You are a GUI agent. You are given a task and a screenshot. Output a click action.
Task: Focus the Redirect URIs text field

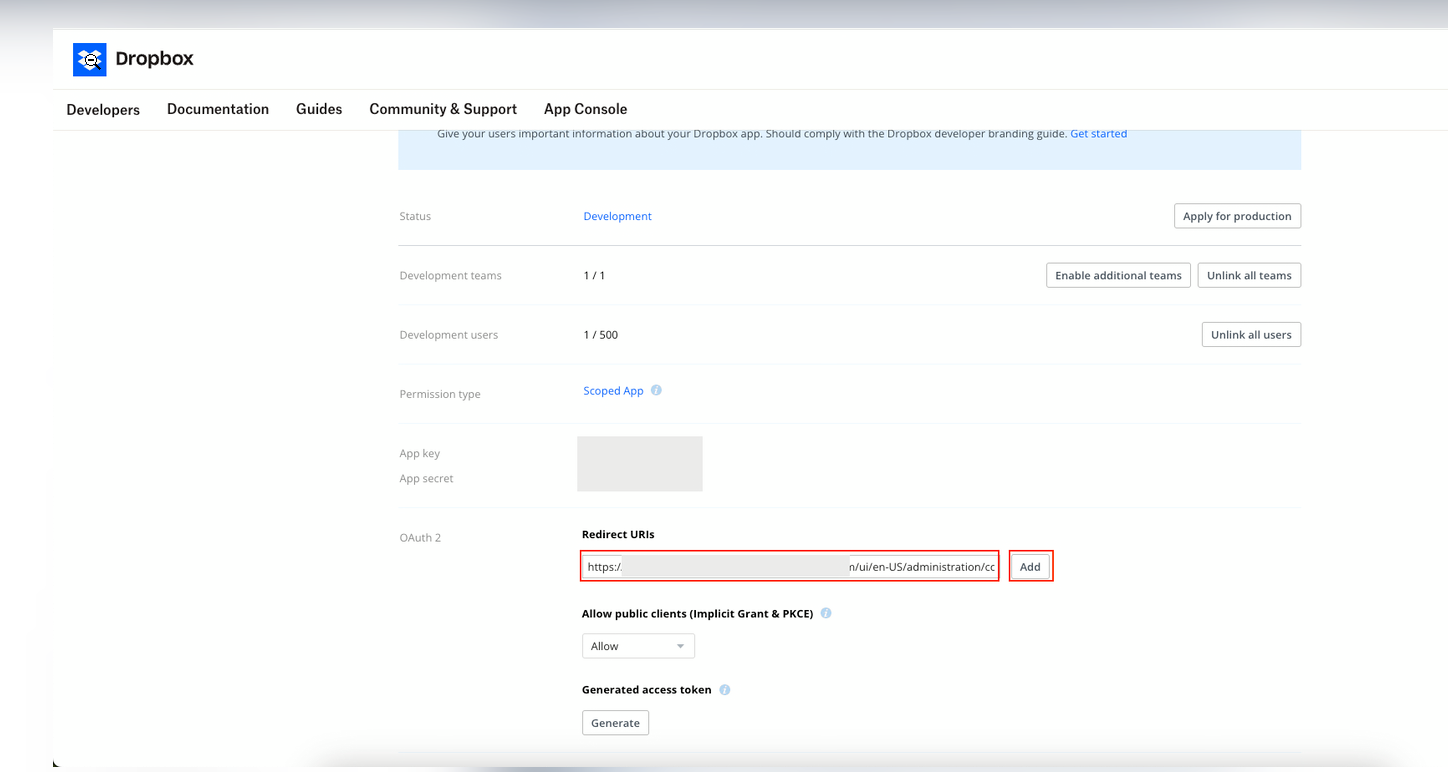click(x=790, y=567)
